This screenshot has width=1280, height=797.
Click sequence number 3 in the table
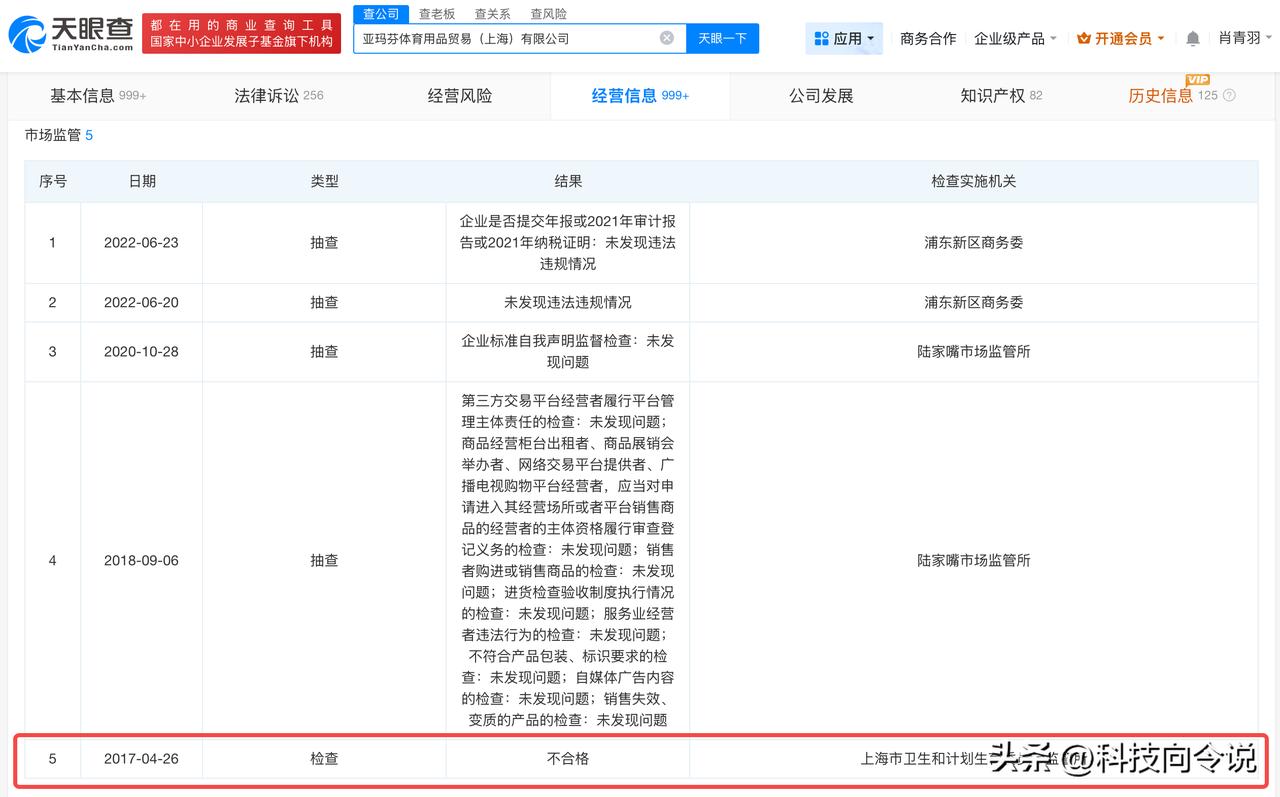pos(53,351)
